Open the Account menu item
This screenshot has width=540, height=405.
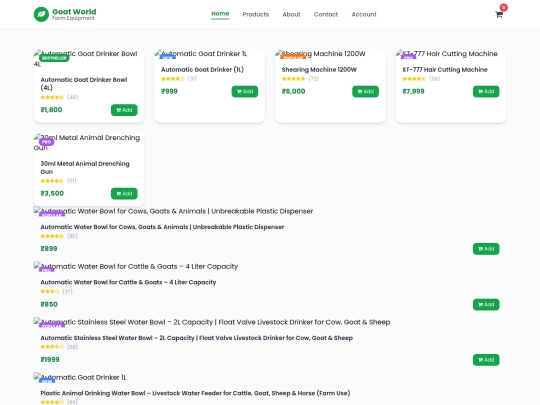tap(364, 14)
